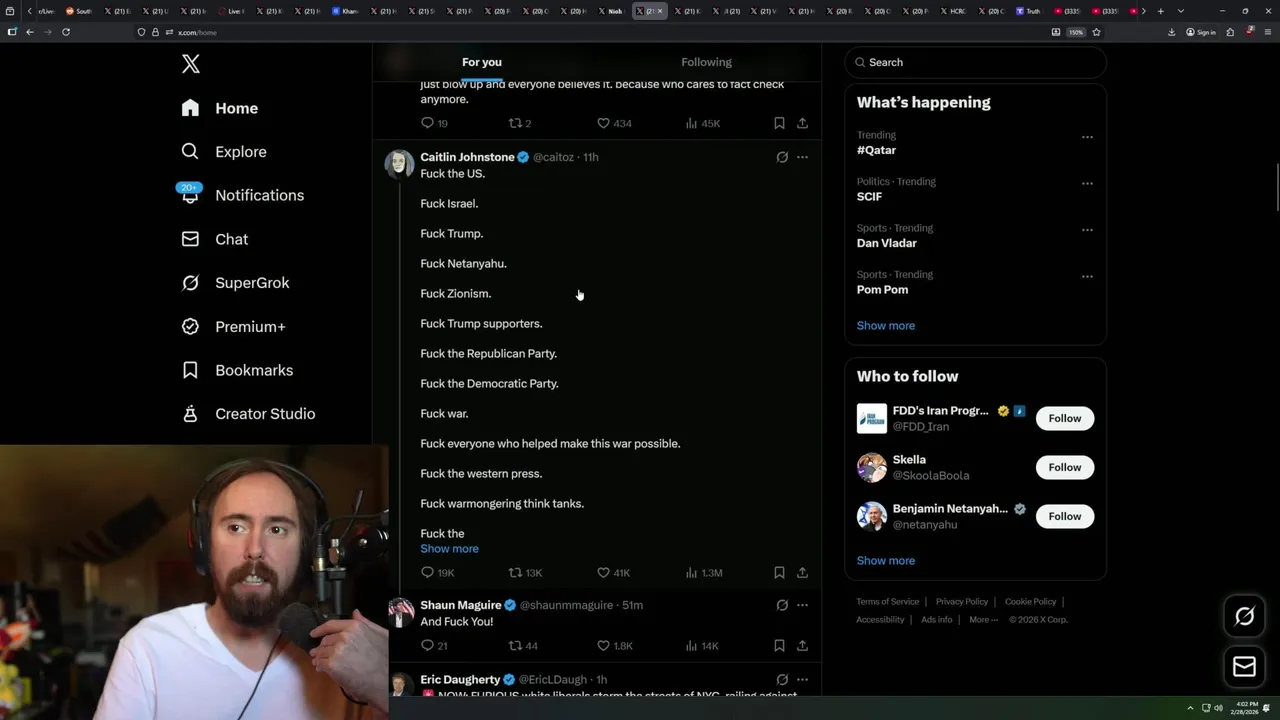The width and height of the screenshot is (1280, 720).
Task: Switch to the For you tab
Action: 482,62
